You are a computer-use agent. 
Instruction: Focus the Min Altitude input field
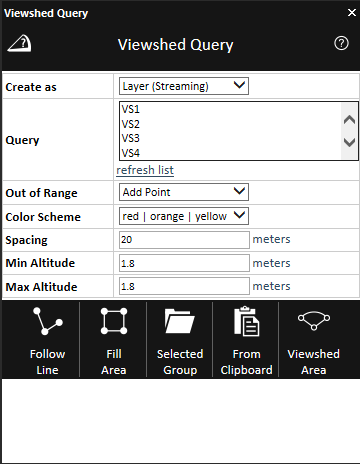(x=184, y=263)
